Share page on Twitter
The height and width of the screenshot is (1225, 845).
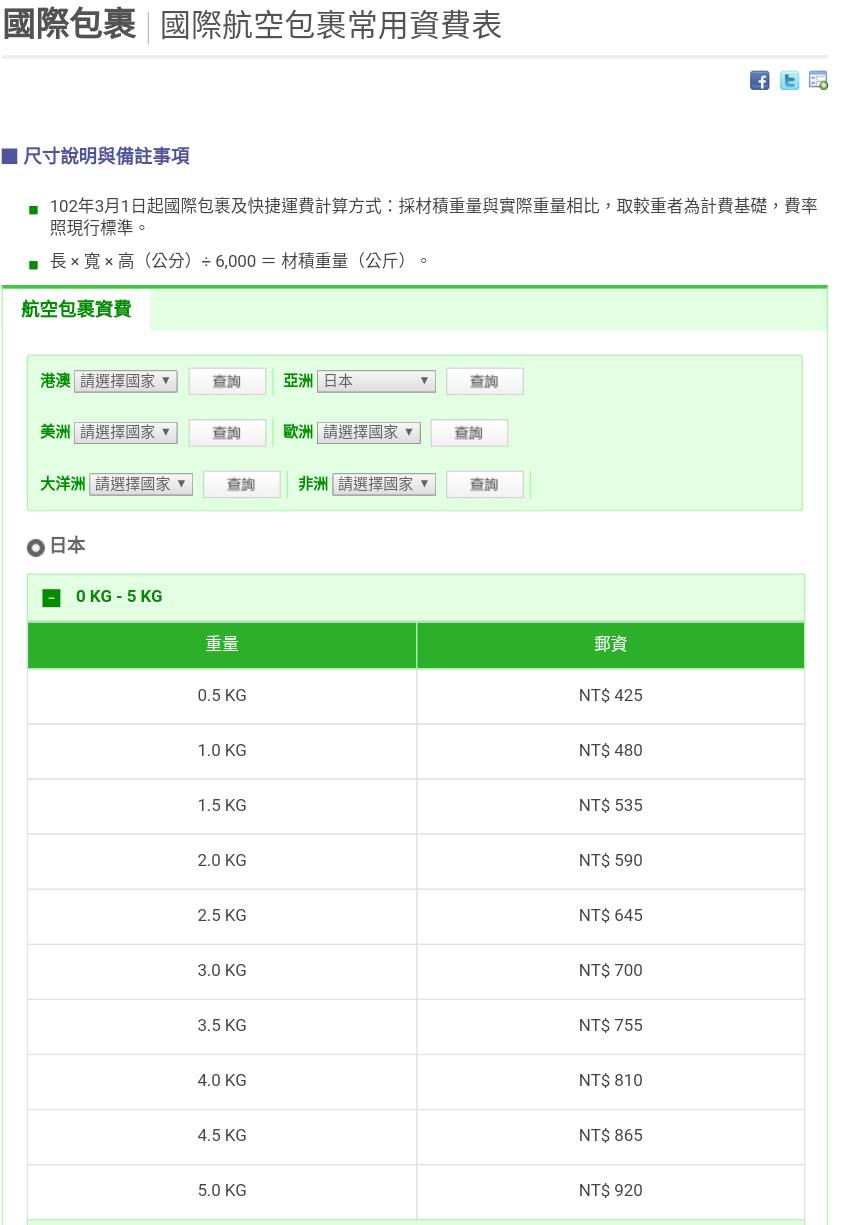[789, 81]
